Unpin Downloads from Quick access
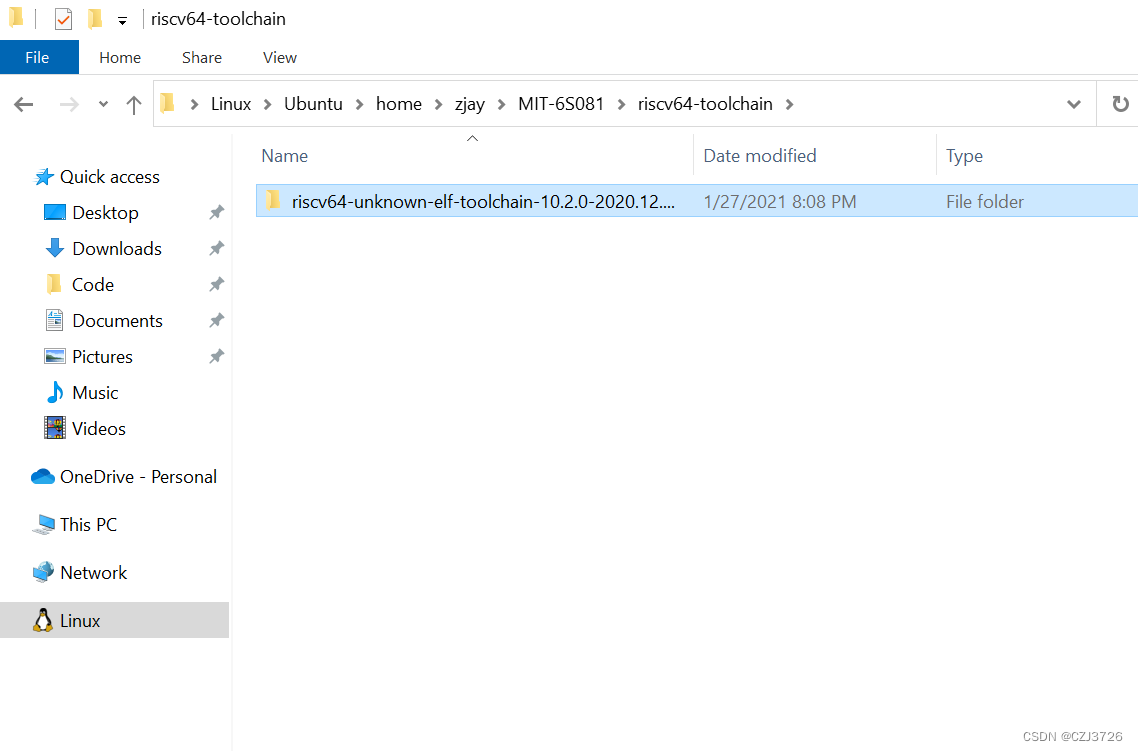 point(216,248)
